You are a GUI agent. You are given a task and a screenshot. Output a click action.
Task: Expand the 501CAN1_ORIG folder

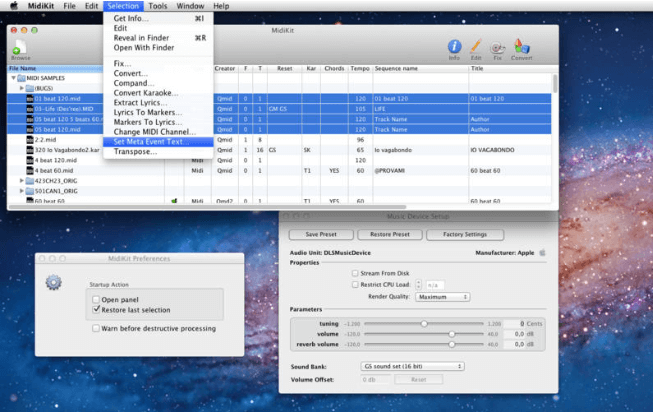pos(22,191)
